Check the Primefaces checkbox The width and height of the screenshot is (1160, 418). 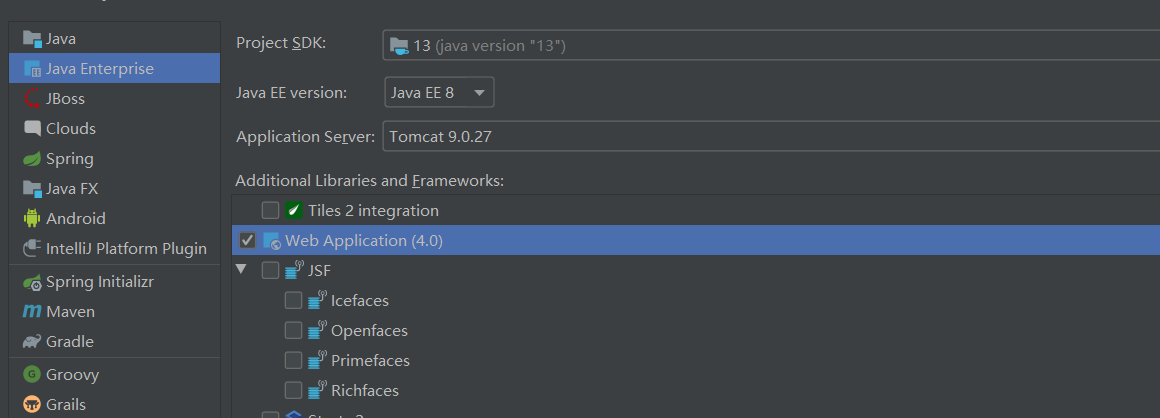pos(293,360)
